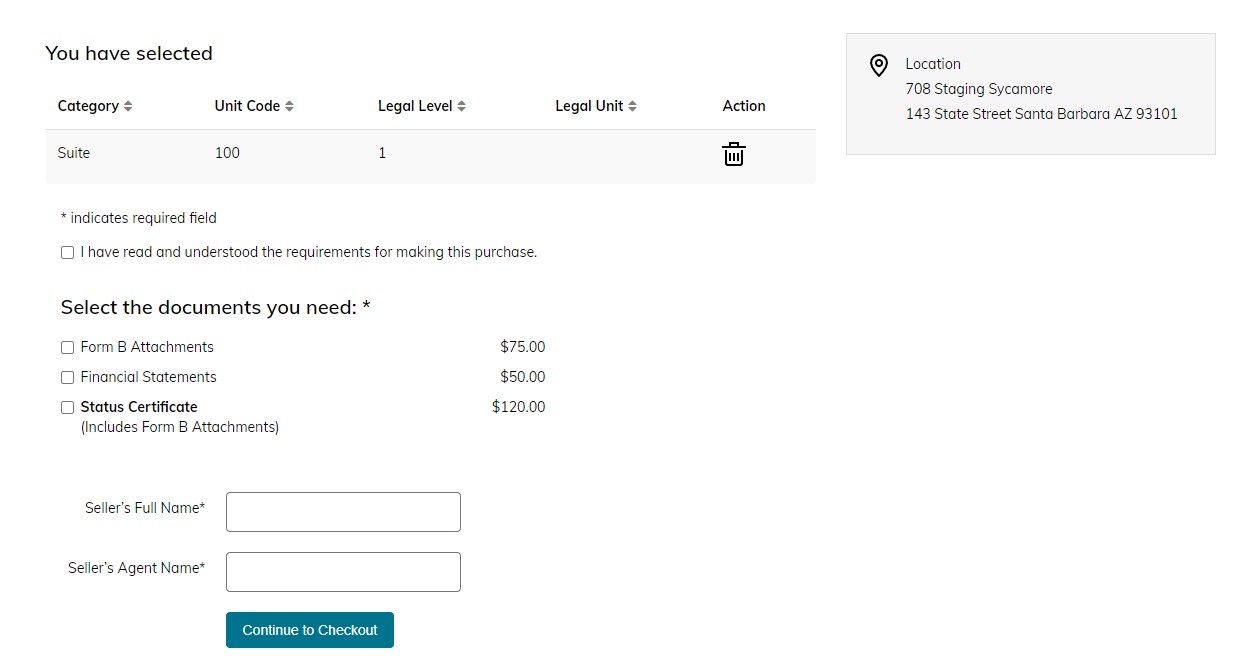The height and width of the screenshot is (670, 1250).
Task: Sort by Legal Level using its sort arrows
Action: point(461,106)
